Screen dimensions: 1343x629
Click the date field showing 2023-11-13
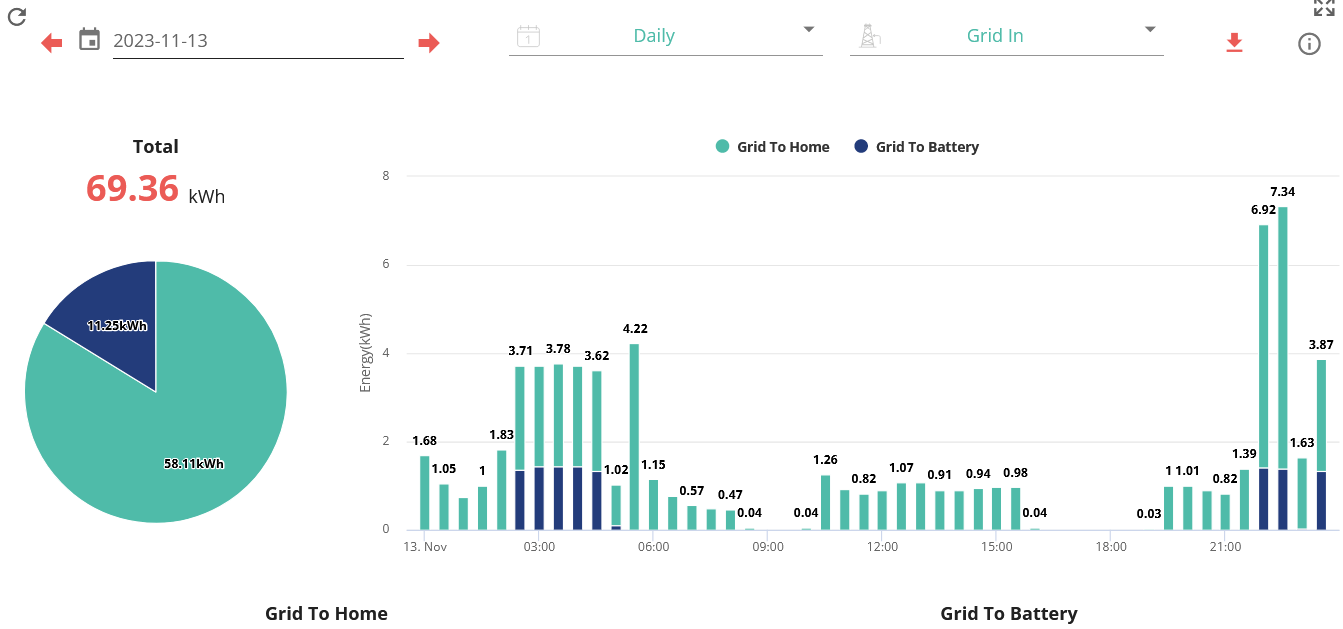(258, 41)
